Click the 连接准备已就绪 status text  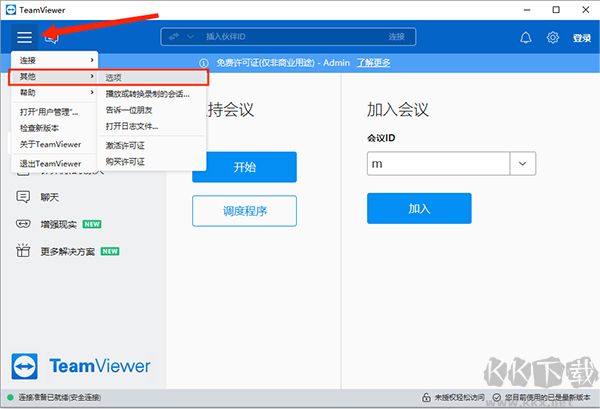pos(60,398)
